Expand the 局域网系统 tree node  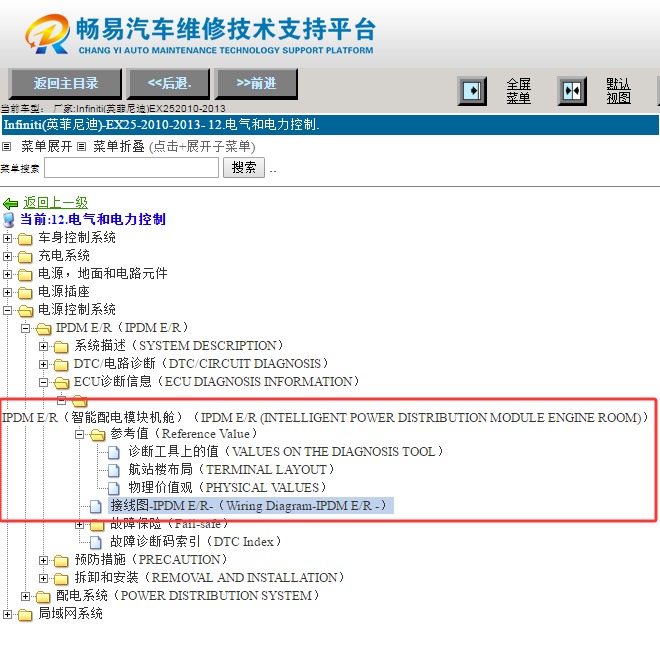pos(7,614)
